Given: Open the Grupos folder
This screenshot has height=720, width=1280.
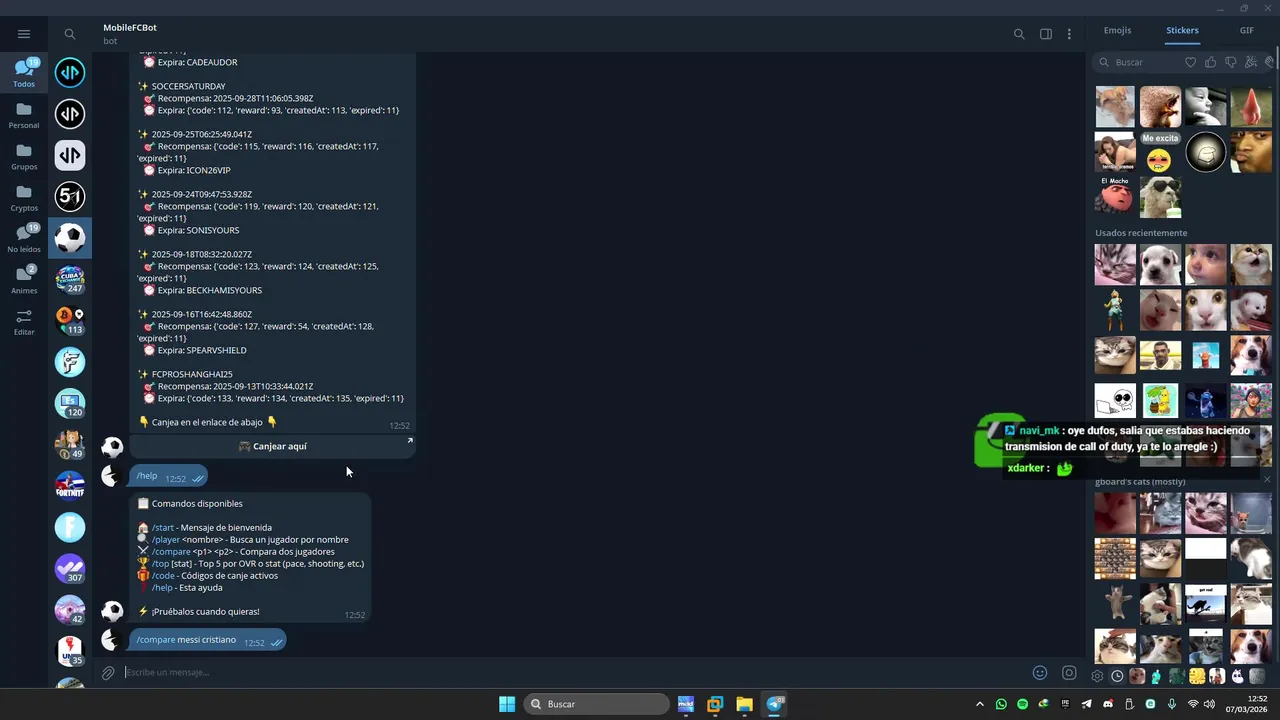Looking at the screenshot, I should click(24, 156).
